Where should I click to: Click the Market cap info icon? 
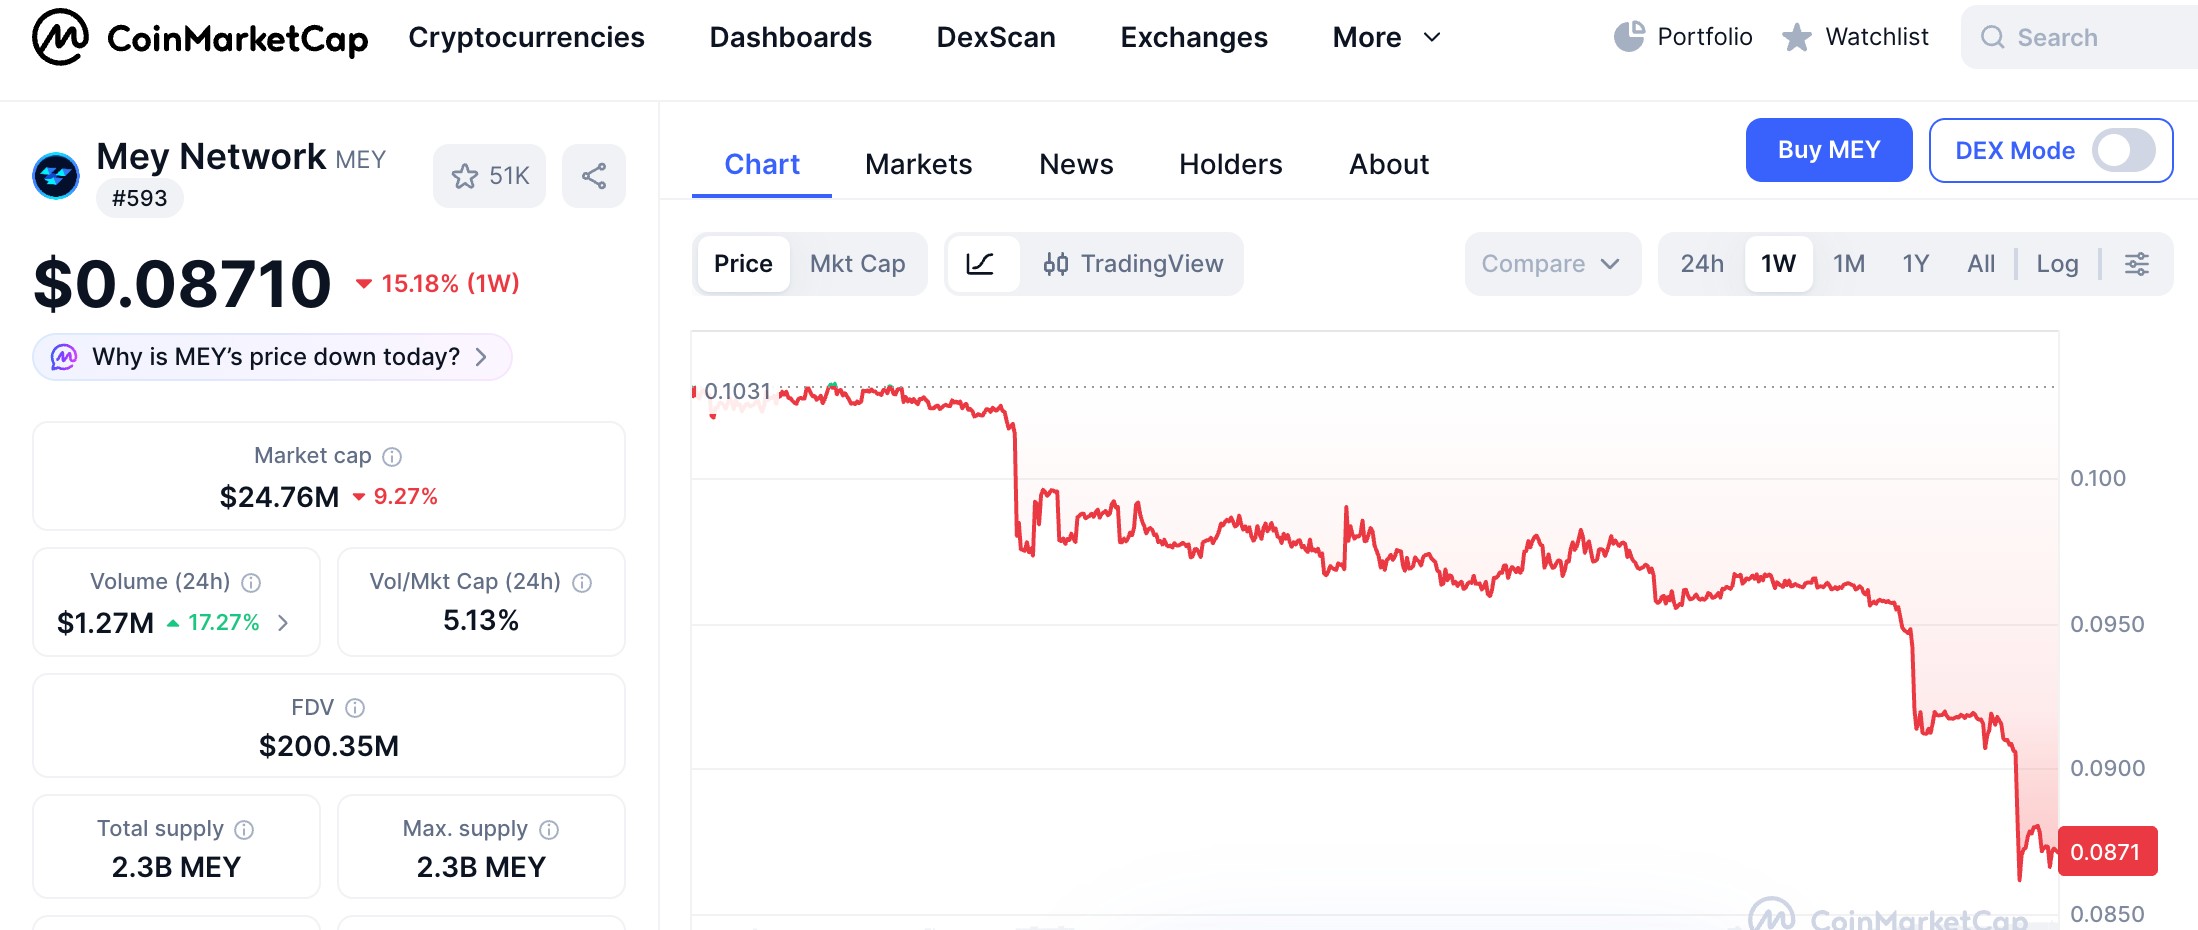(393, 457)
